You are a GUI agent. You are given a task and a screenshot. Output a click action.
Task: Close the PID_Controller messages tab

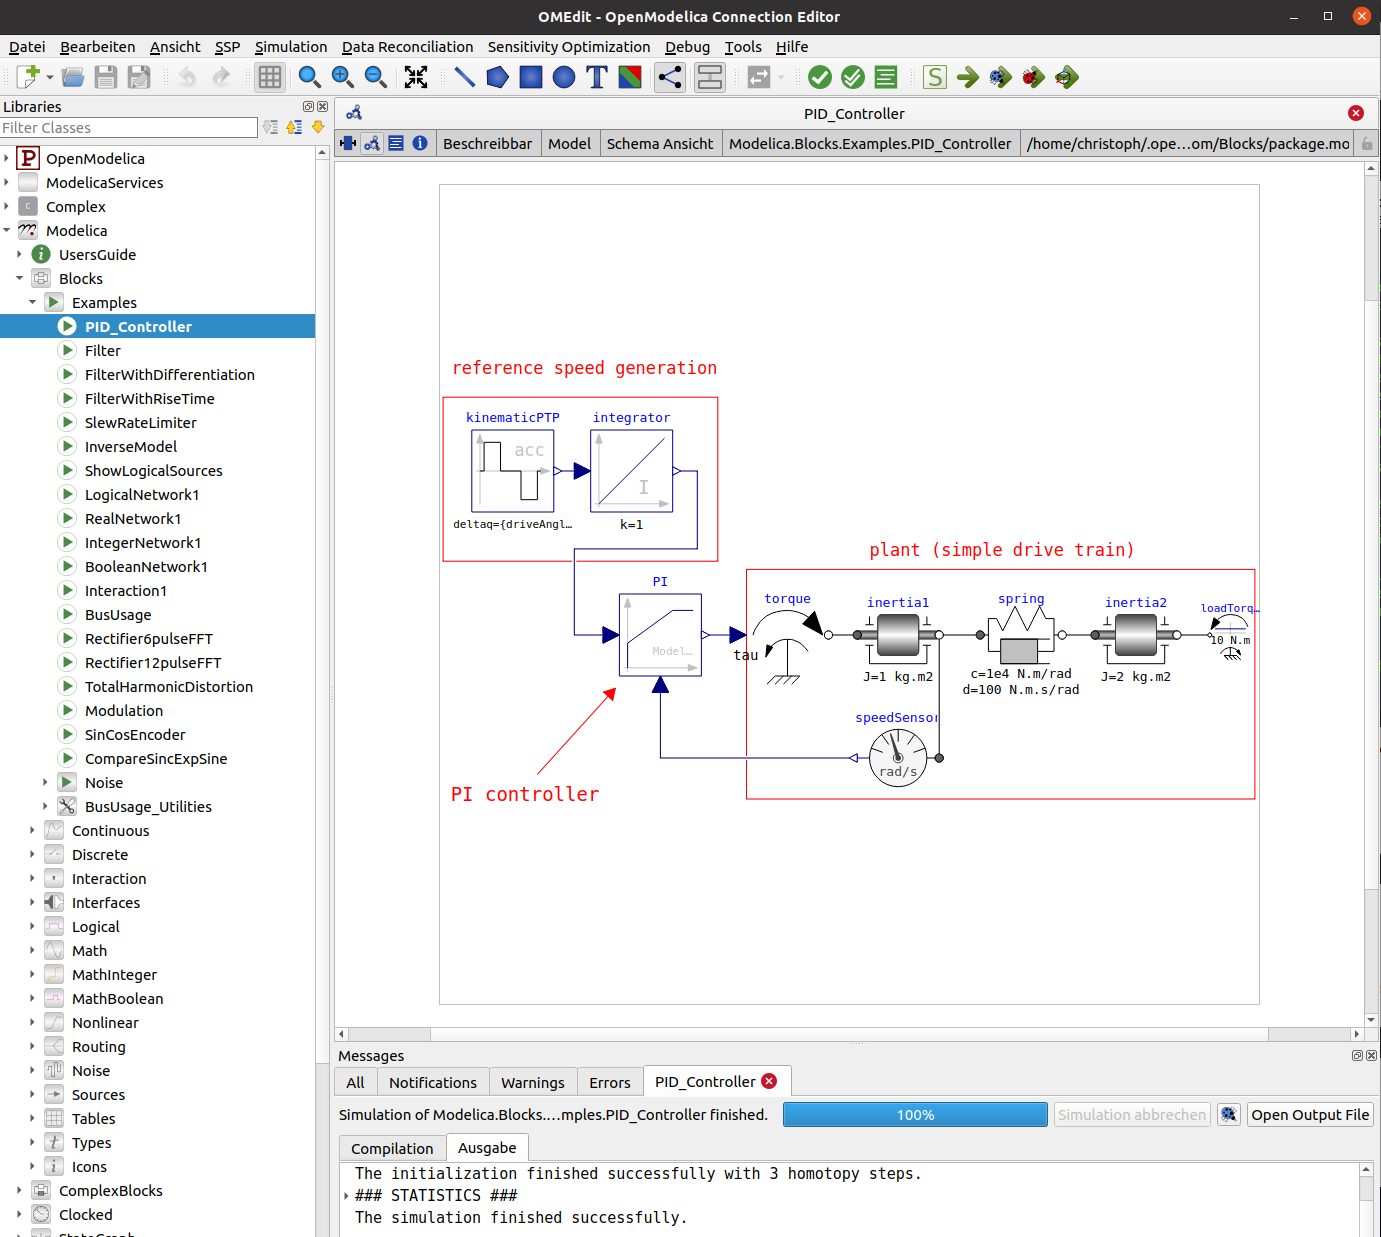tap(769, 1081)
